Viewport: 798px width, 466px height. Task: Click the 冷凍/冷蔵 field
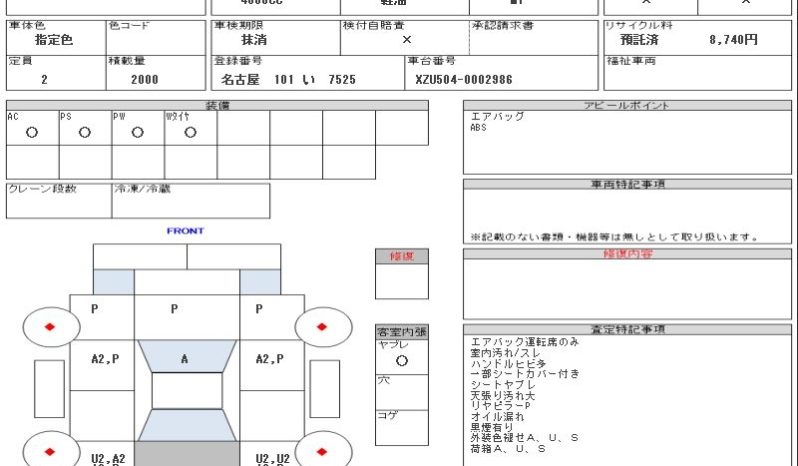(x=191, y=201)
